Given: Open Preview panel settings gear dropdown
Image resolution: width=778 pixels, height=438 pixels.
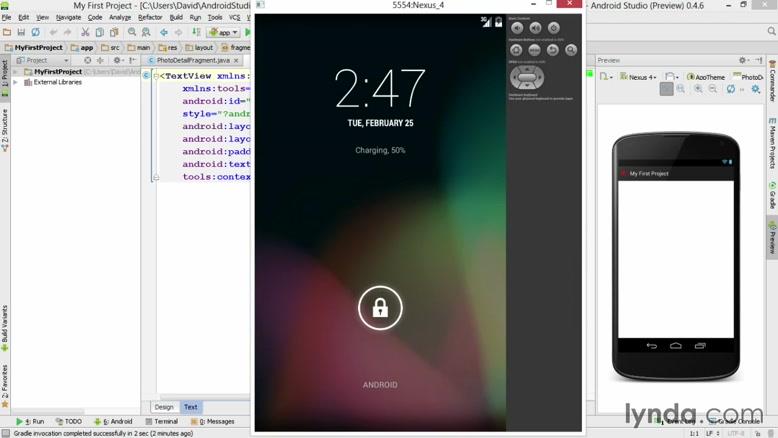Looking at the screenshot, I should click(x=743, y=60).
